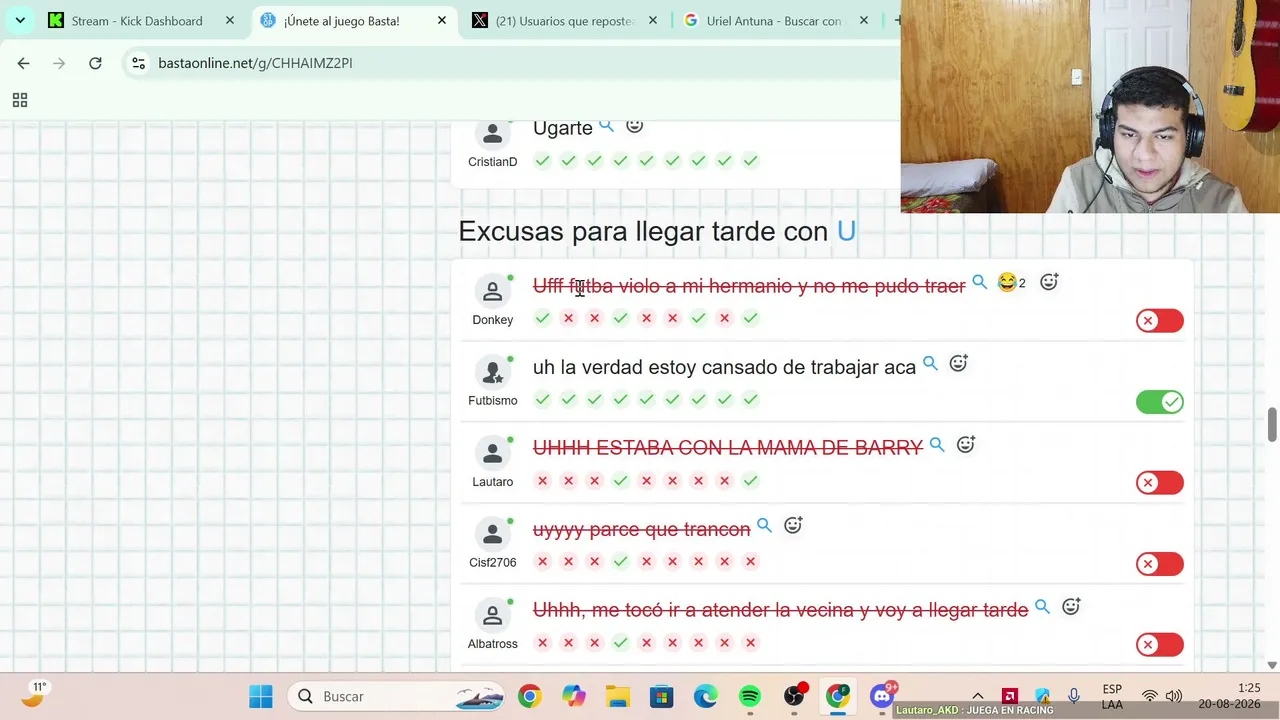Screen dimensions: 1280x720
Task: Toggle approval switch for Donkey's answer
Action: point(1160,321)
